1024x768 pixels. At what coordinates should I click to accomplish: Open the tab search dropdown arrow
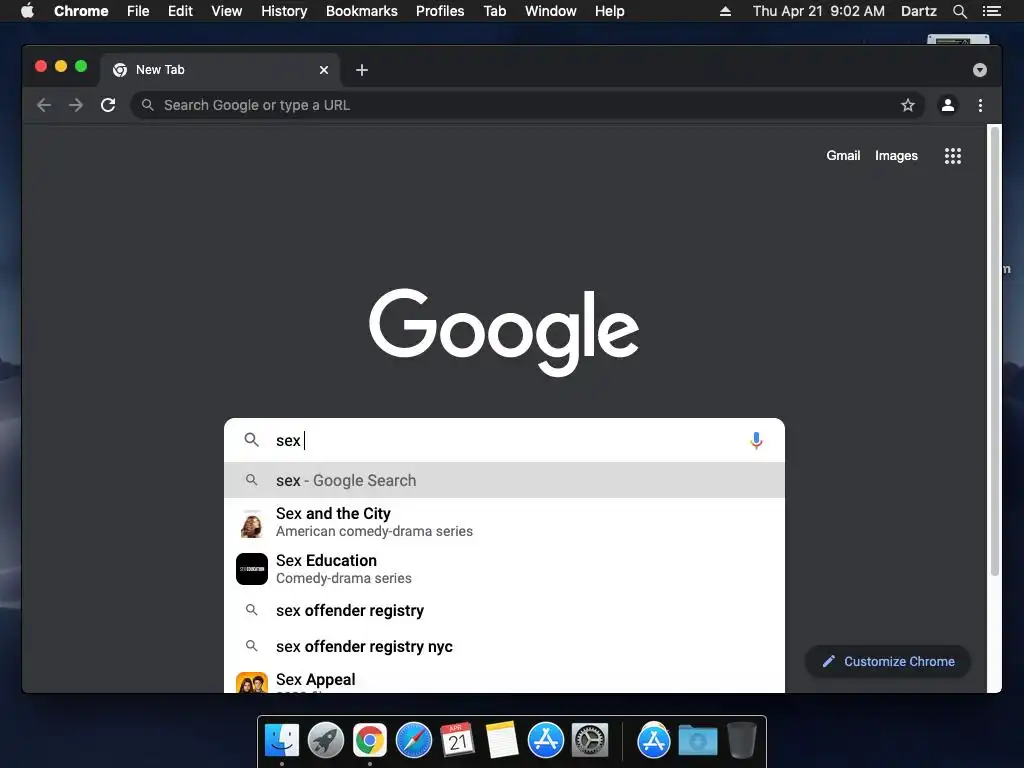pos(980,70)
